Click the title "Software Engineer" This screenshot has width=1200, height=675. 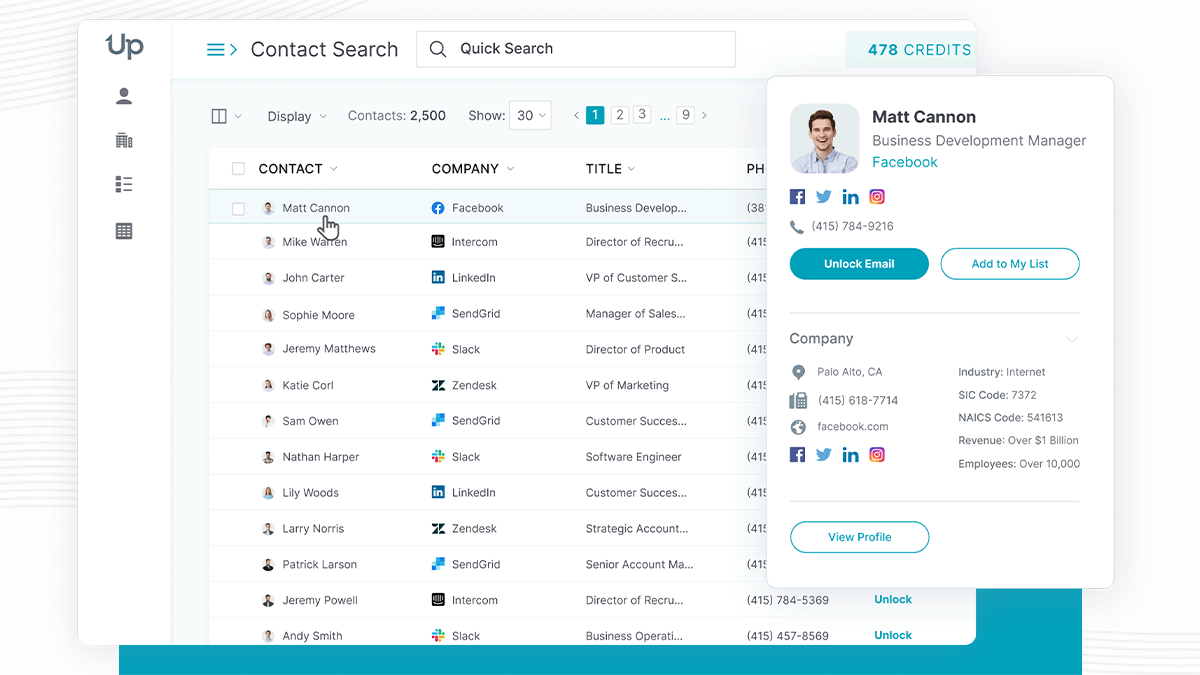634,457
